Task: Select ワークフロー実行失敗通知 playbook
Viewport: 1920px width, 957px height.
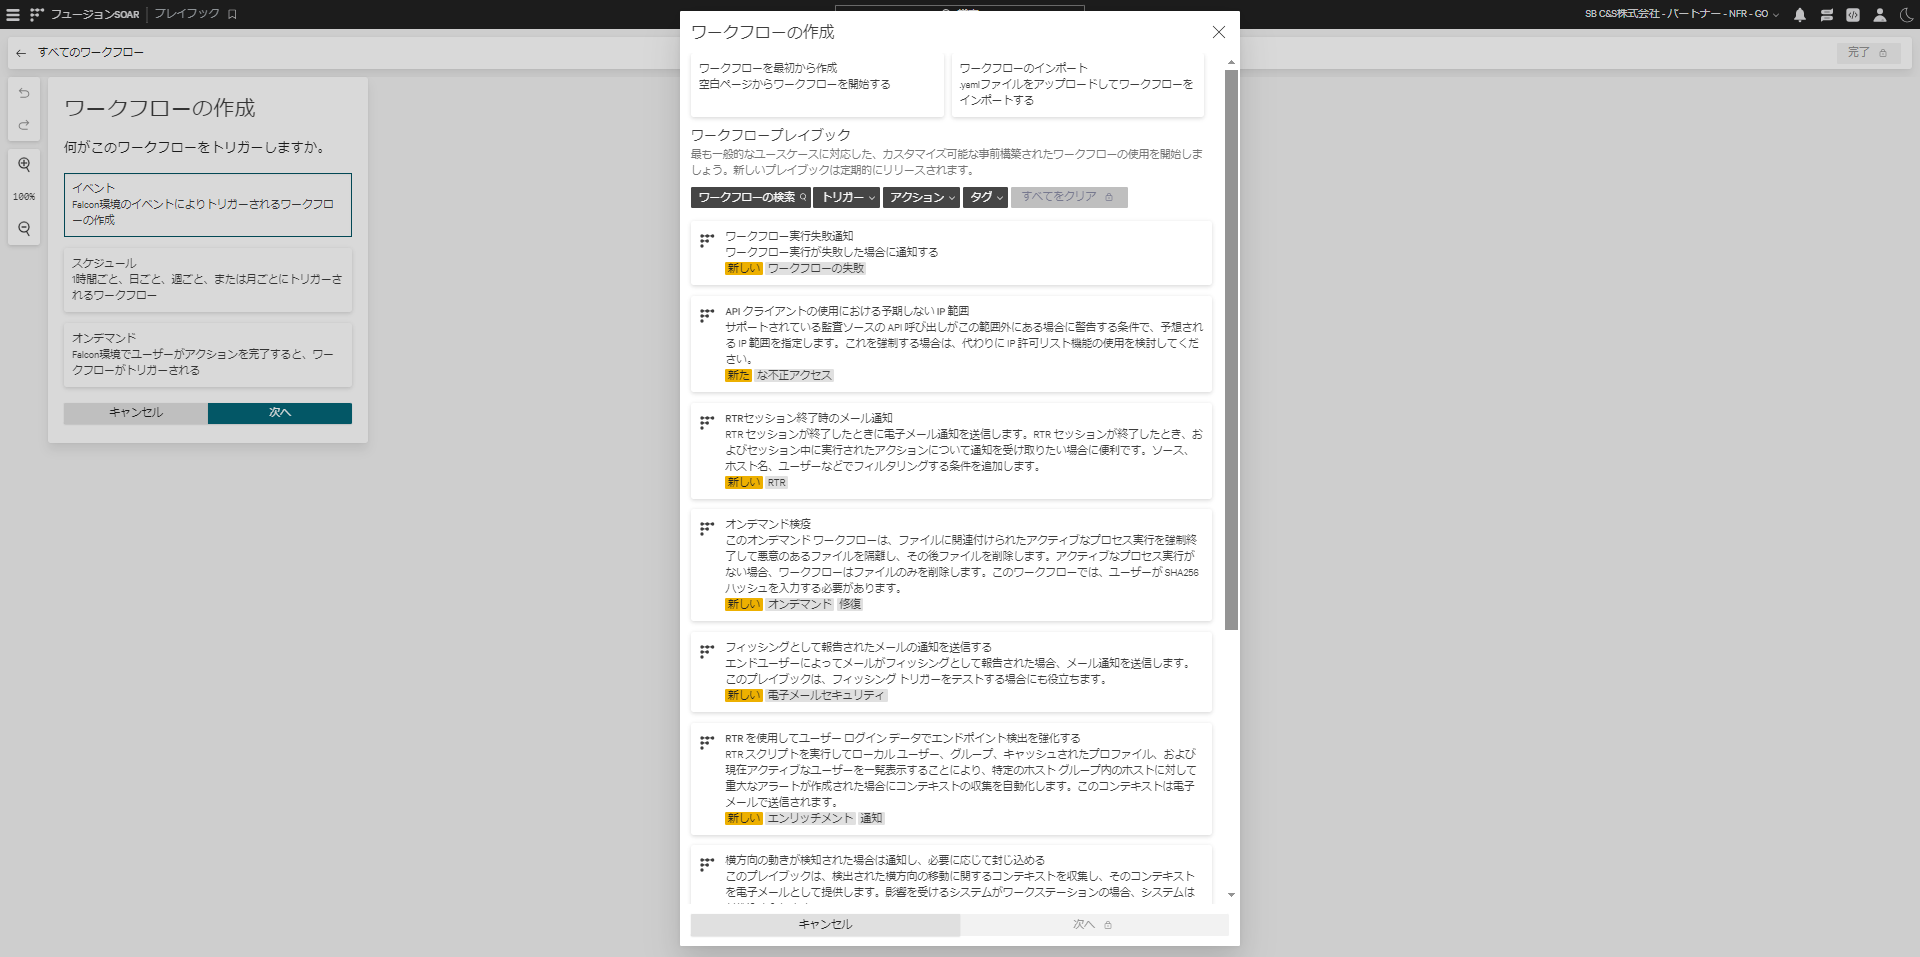Action: pyautogui.click(x=951, y=253)
